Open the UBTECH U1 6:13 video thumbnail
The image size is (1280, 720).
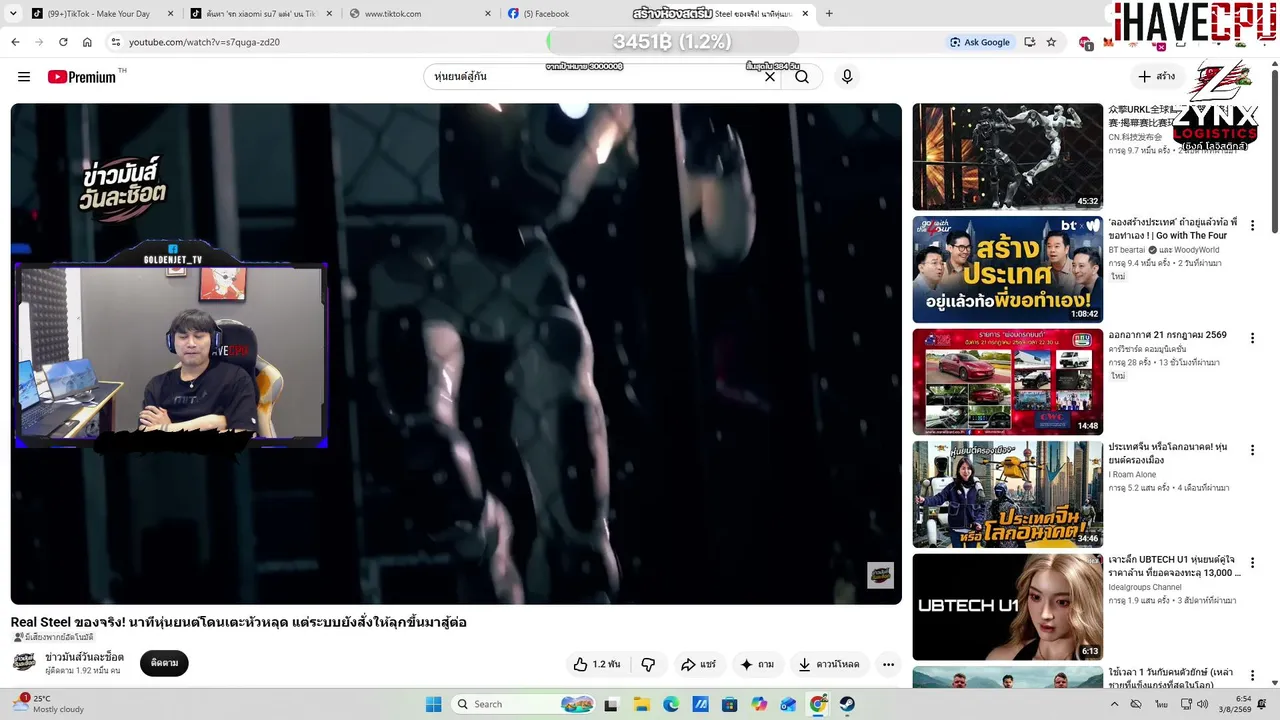[1007, 607]
